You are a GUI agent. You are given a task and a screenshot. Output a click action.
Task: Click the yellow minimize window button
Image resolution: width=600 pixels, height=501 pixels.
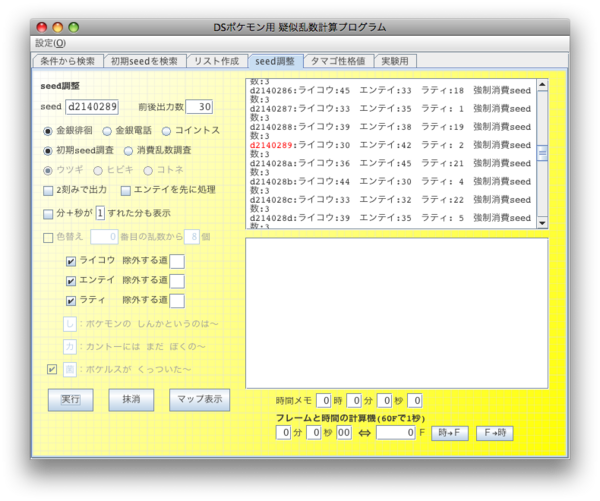pos(57,27)
